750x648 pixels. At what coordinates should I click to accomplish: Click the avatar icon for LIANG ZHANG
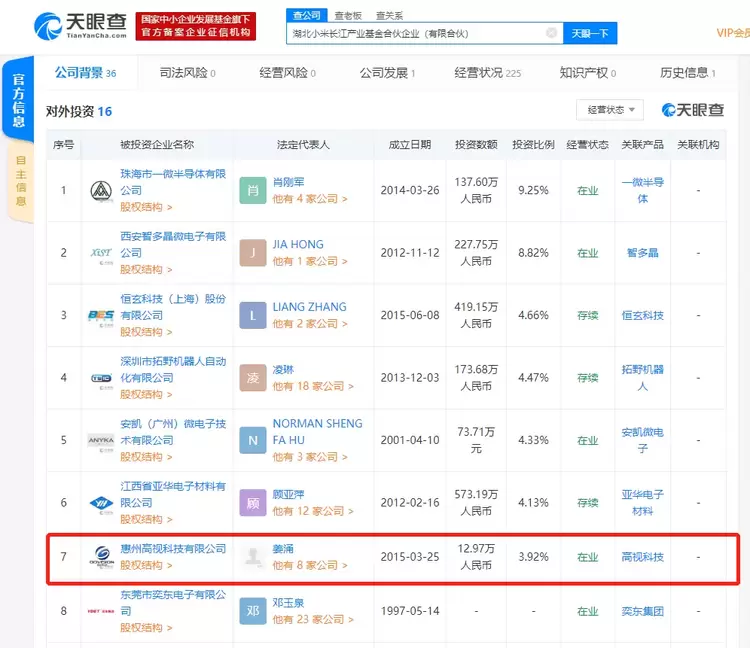pos(253,315)
